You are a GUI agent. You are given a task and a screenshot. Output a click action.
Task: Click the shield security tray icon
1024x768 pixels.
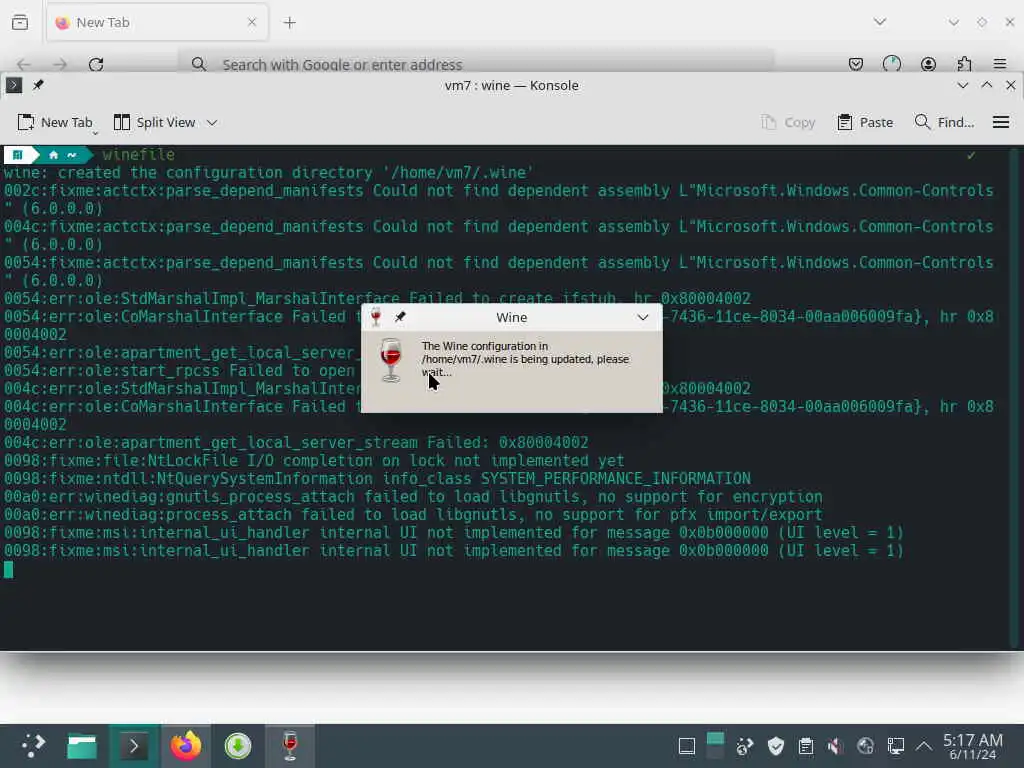tap(776, 746)
